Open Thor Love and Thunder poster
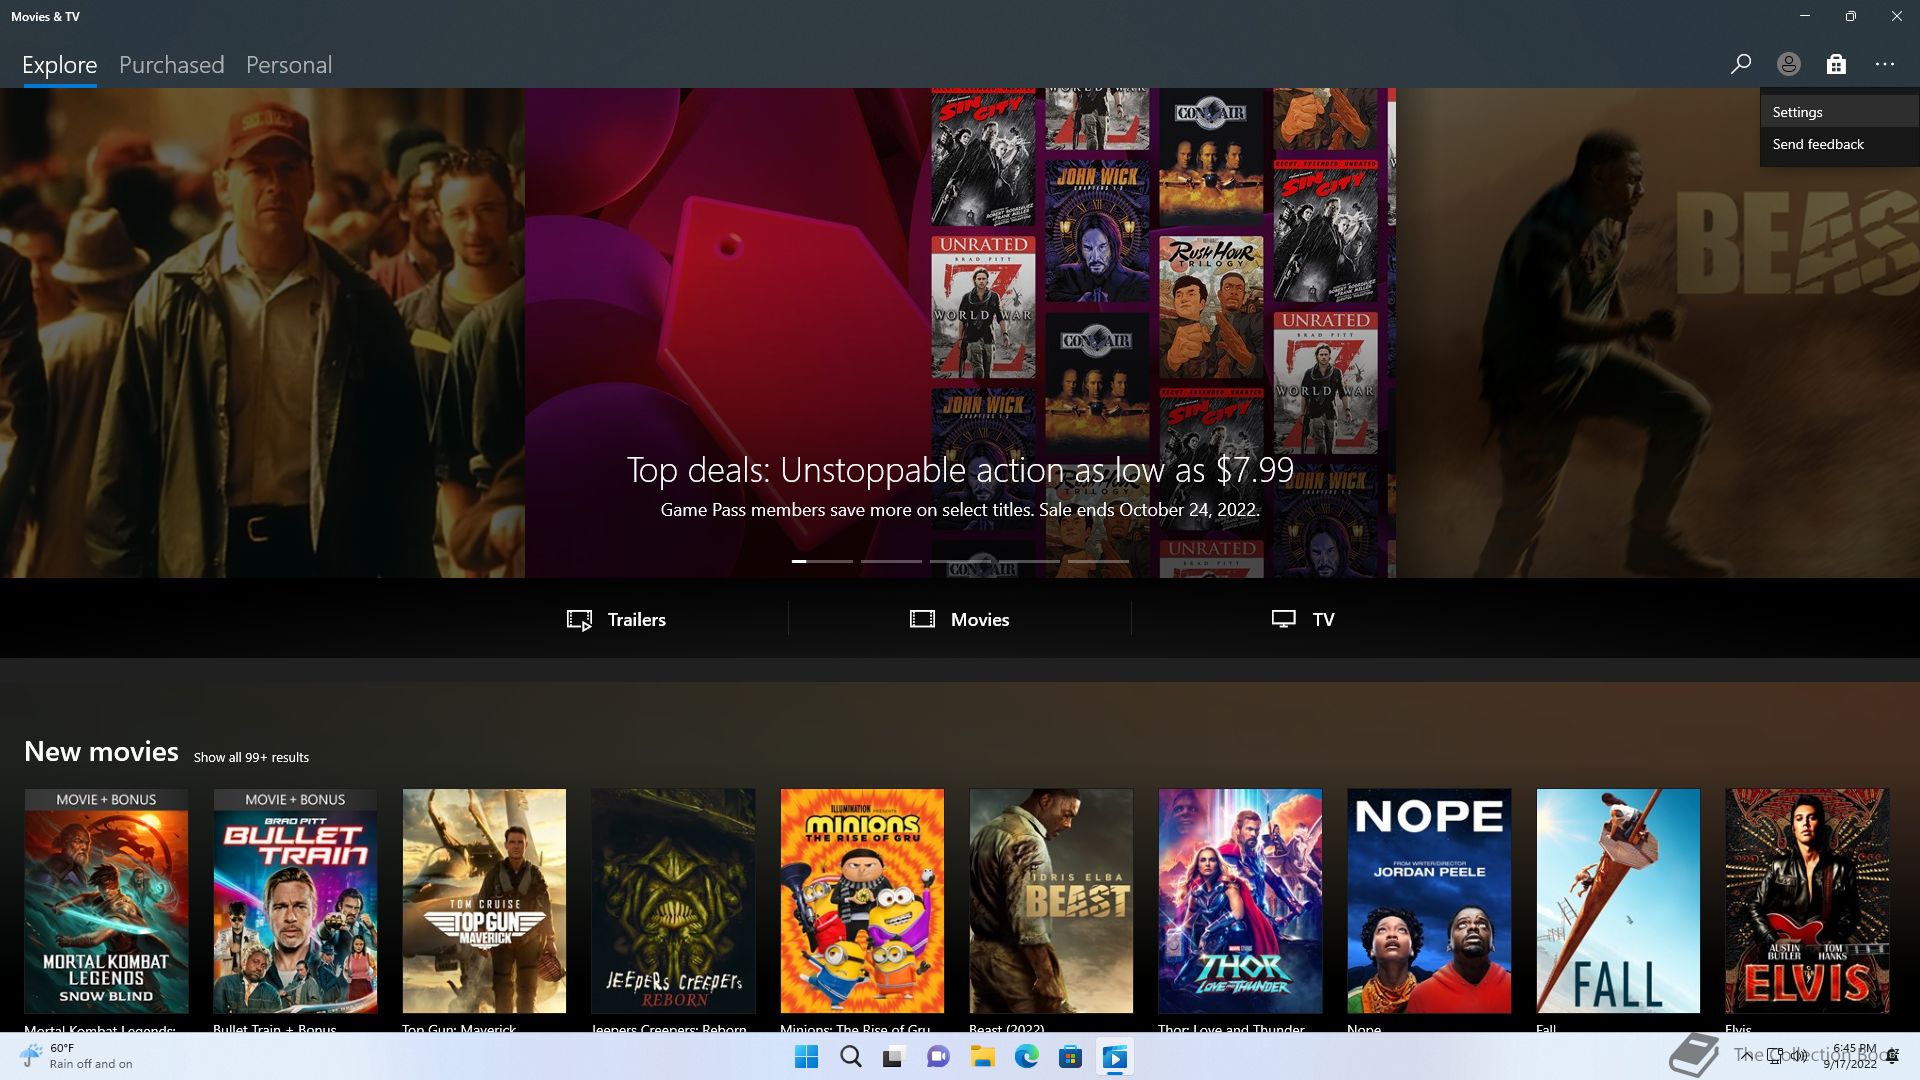1920x1080 pixels. pyautogui.click(x=1240, y=901)
